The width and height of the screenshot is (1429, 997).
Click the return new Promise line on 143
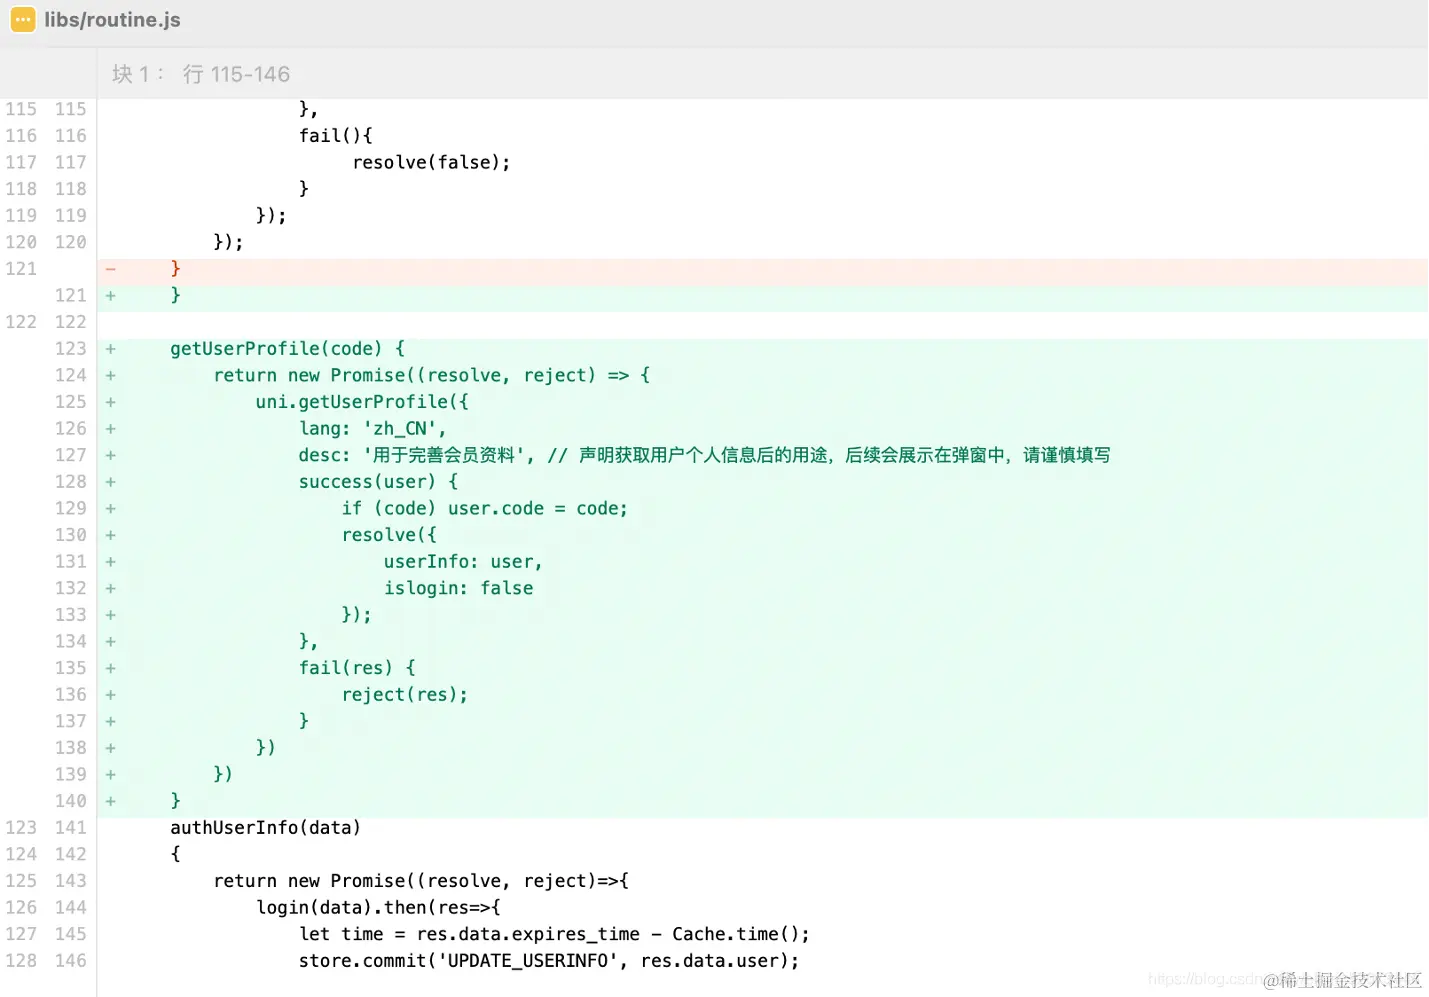421,880
